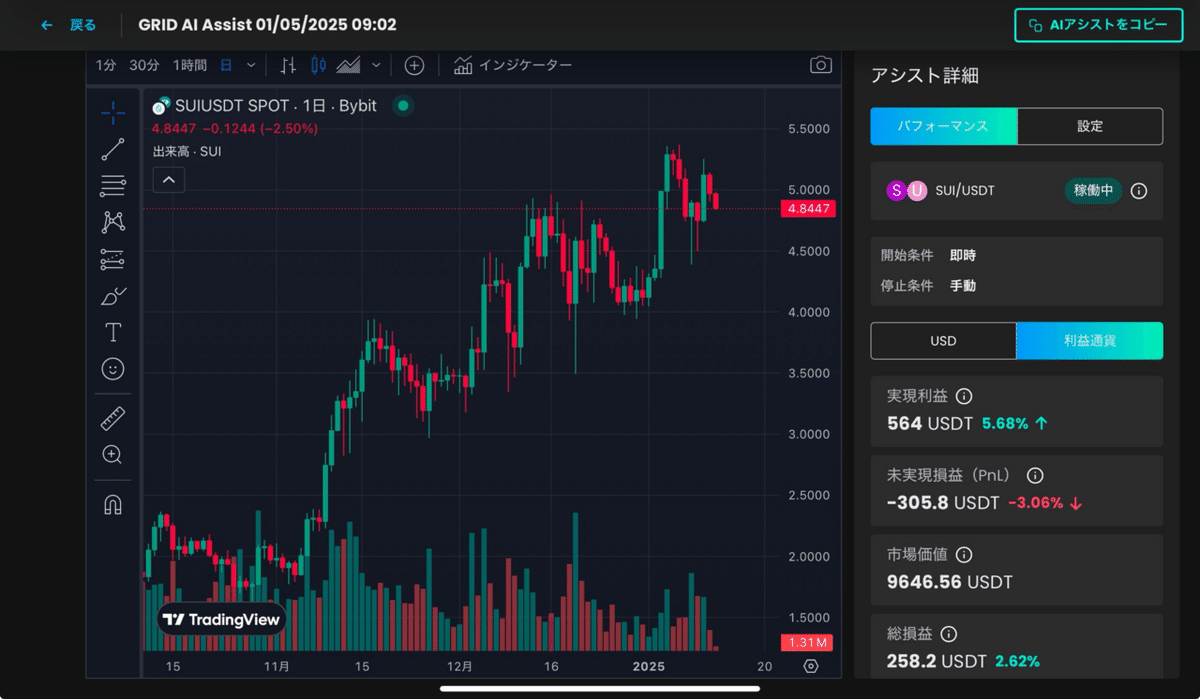Click the 稼働中 status badge
This screenshot has width=1200, height=699.
[1093, 190]
